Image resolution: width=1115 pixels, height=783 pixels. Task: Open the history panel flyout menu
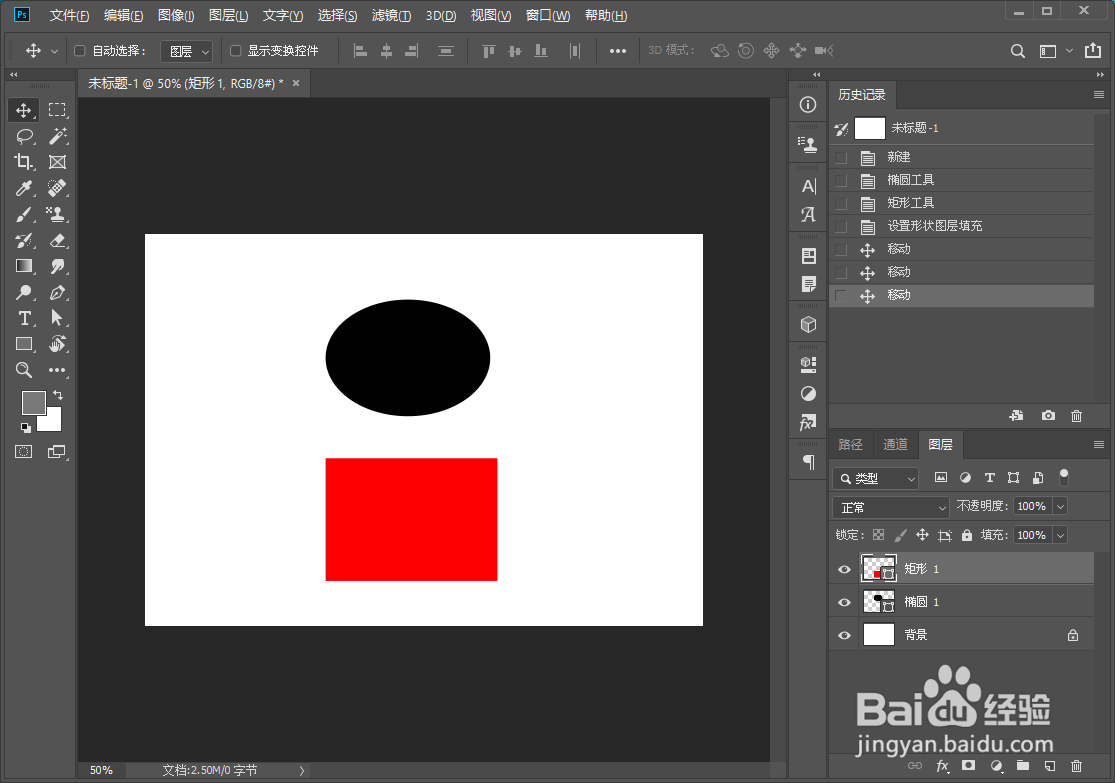[1099, 95]
